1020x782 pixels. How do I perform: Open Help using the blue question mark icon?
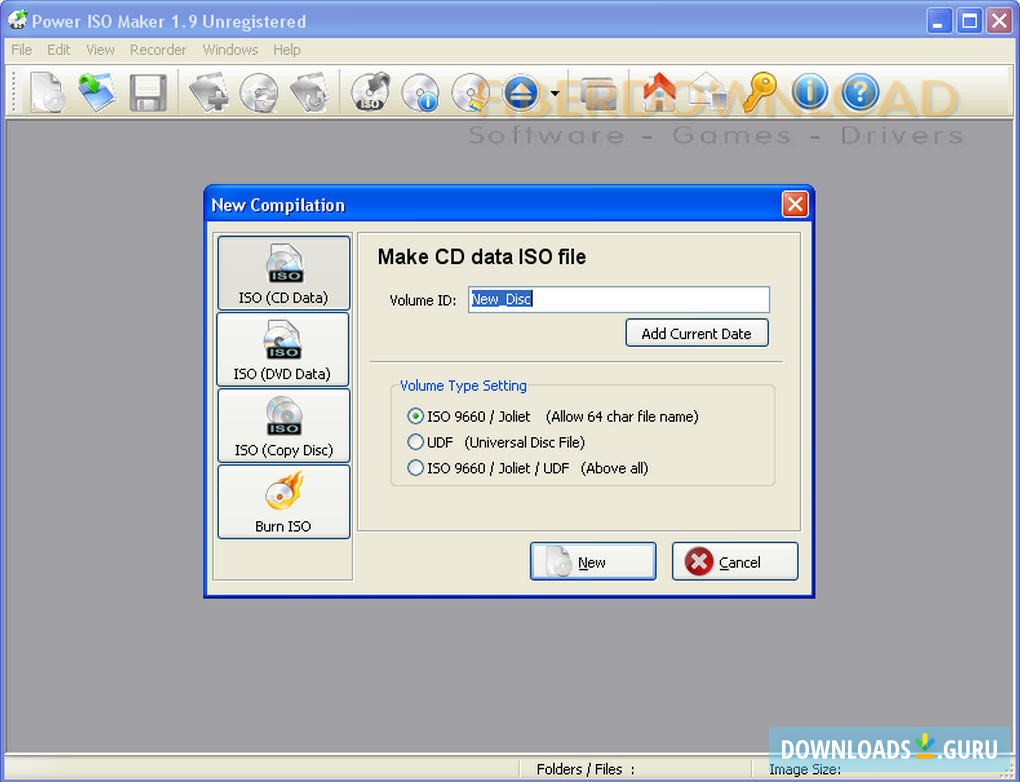click(860, 91)
